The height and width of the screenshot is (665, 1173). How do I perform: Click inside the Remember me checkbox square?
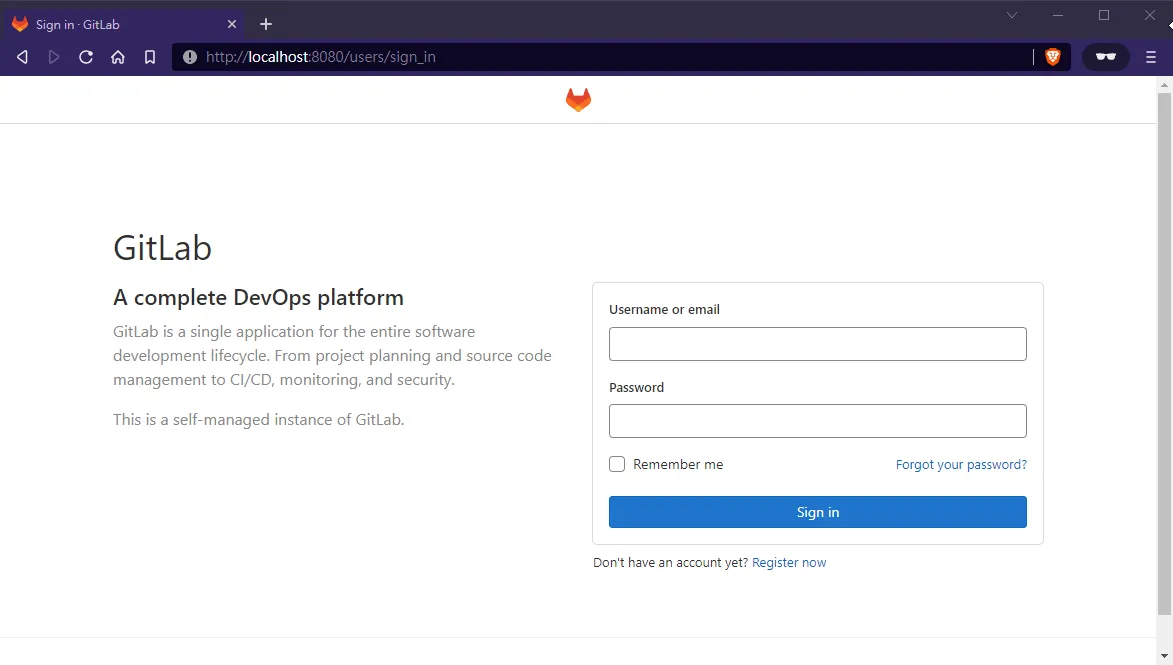coord(617,464)
